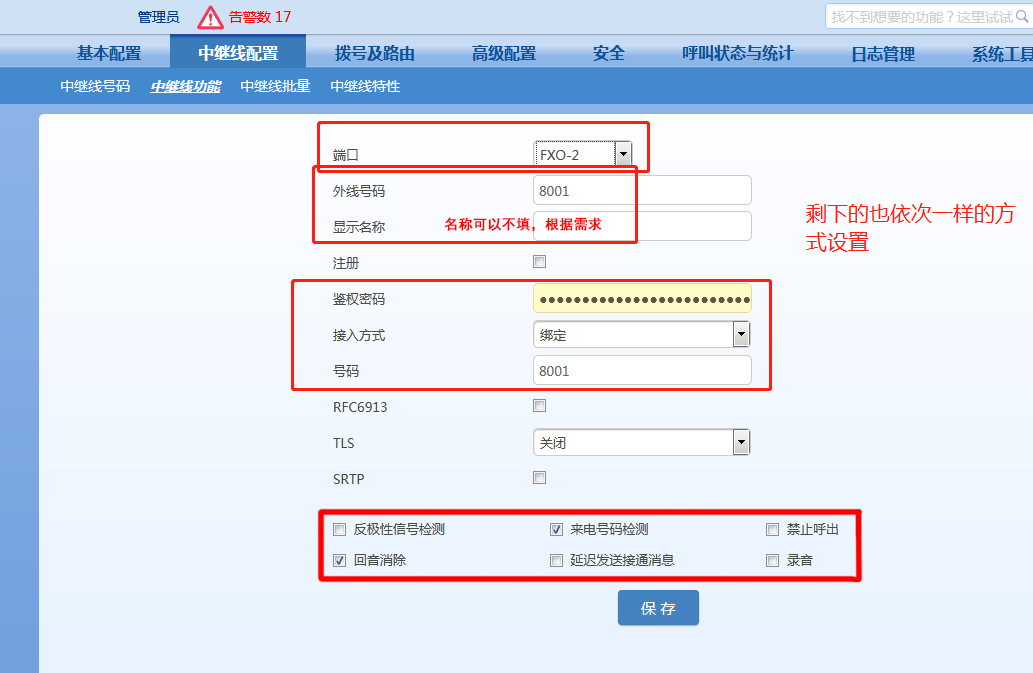Check the 延迟发送接通消息 checkbox

coord(557,560)
